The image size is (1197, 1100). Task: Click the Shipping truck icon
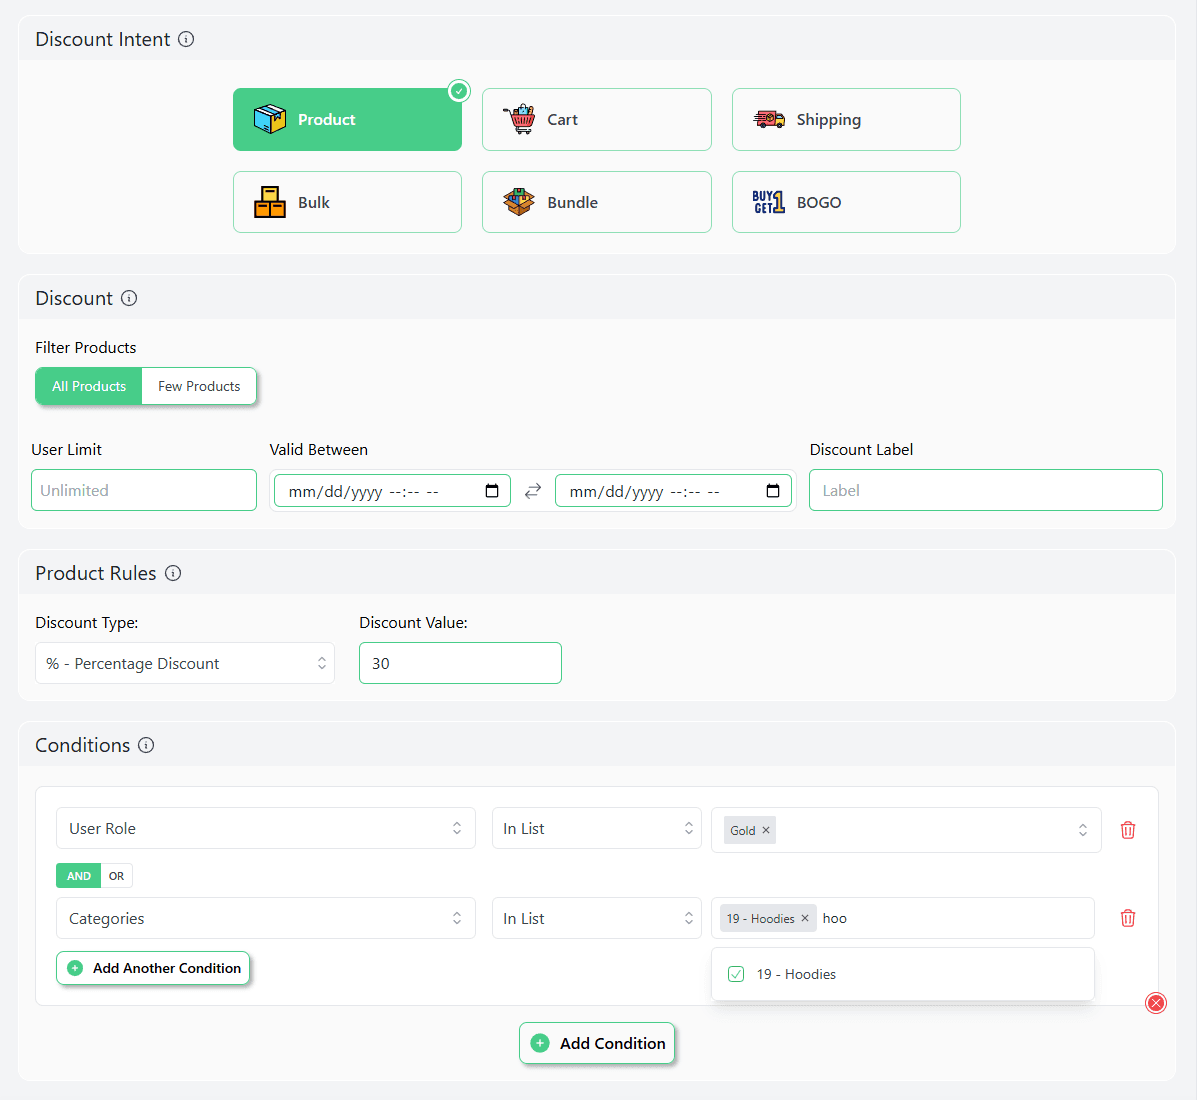click(769, 119)
